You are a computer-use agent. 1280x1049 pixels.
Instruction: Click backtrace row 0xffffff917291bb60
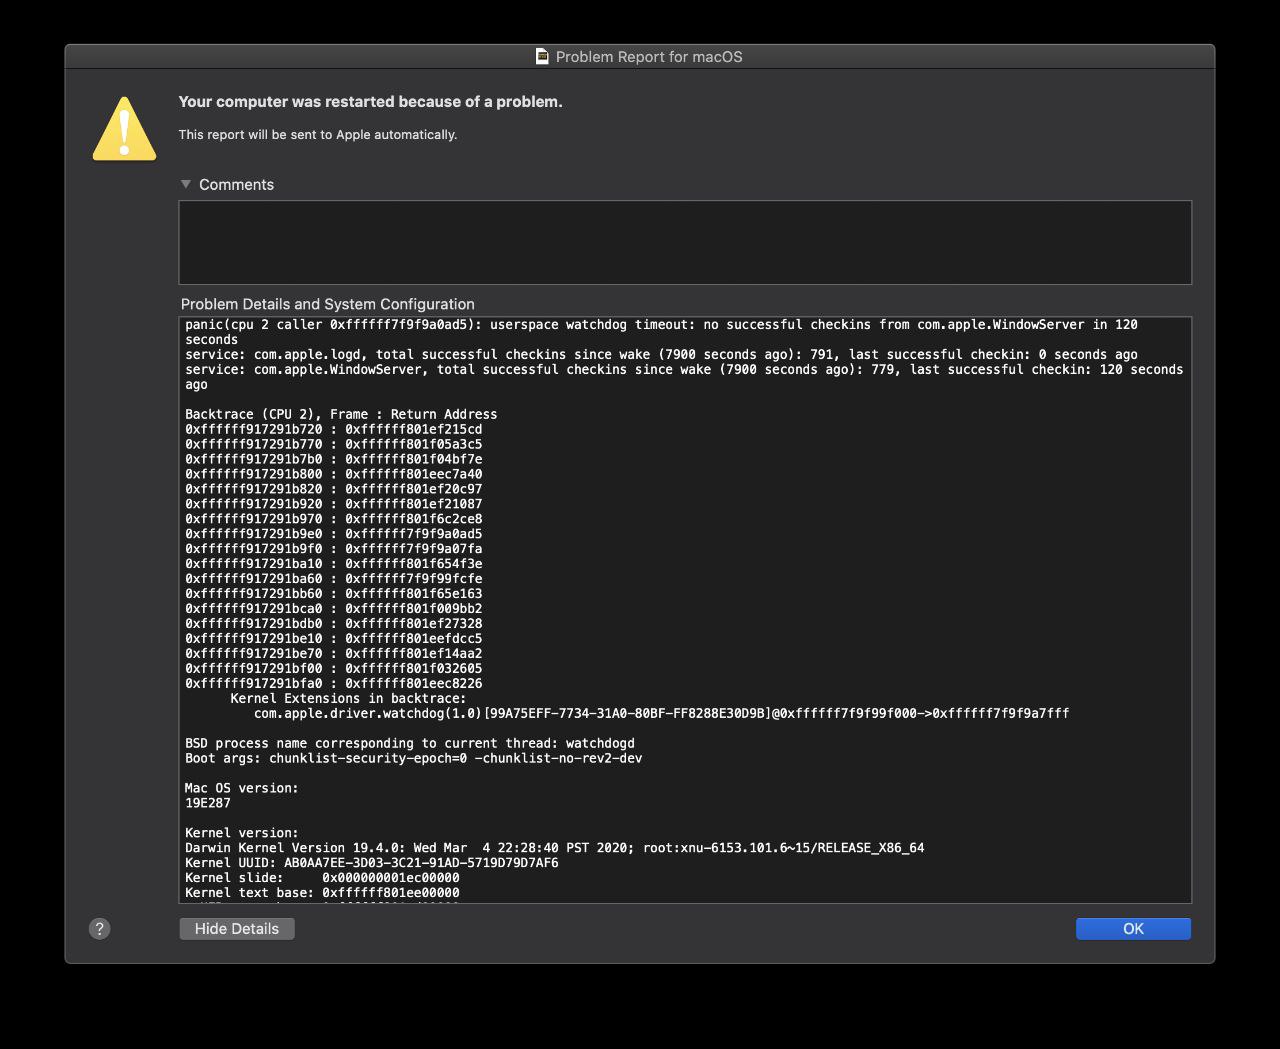coord(334,594)
